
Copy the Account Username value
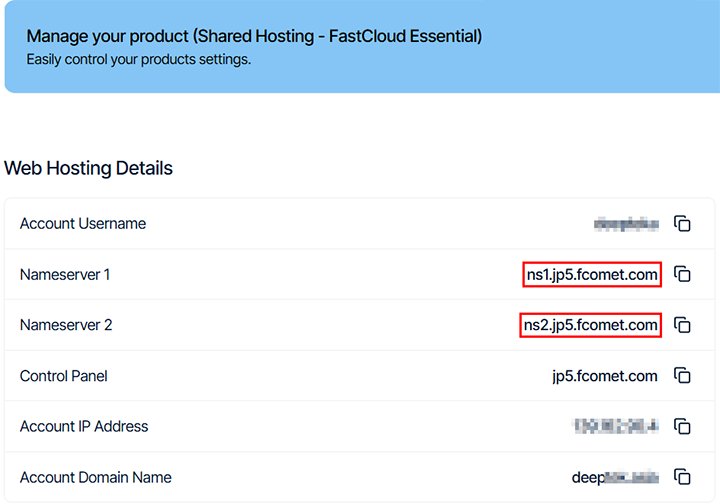pyautogui.click(x=682, y=224)
